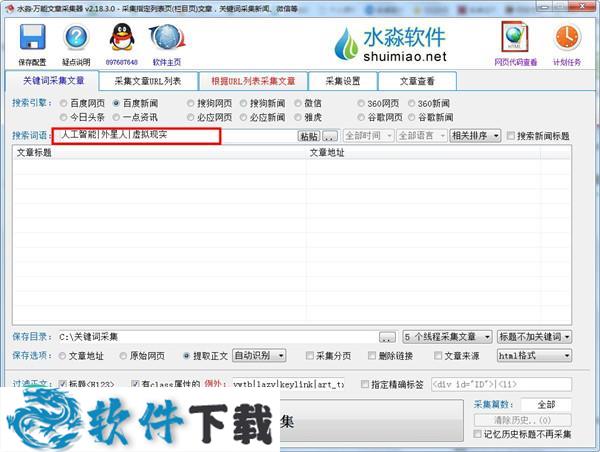This screenshot has height=452, width=600.
Task: Select the Baidu Web radio button
Action: [65, 102]
